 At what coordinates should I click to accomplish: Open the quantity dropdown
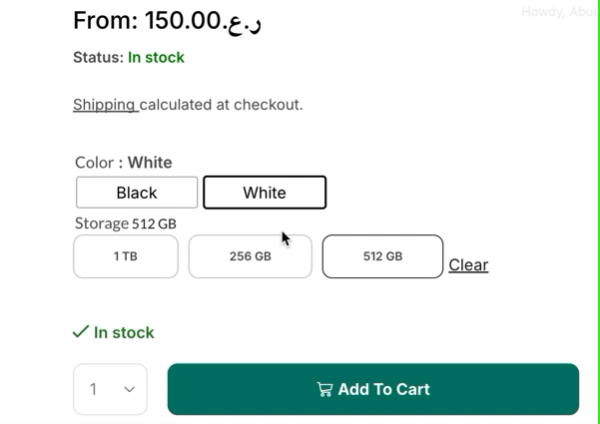[x=110, y=389]
